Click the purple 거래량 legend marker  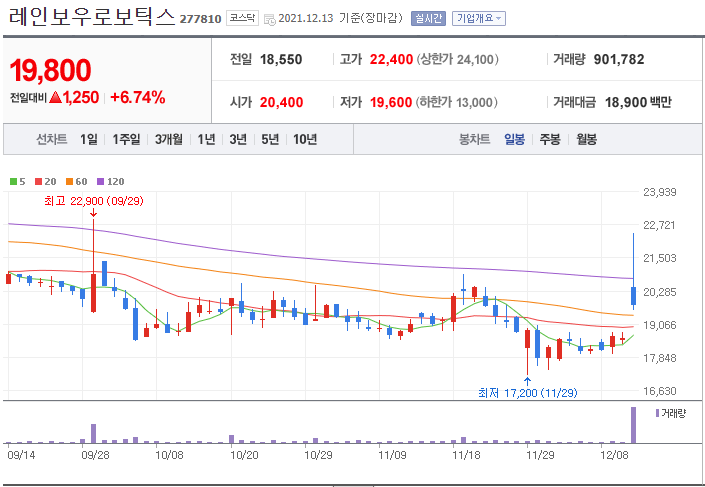pyautogui.click(x=657, y=413)
